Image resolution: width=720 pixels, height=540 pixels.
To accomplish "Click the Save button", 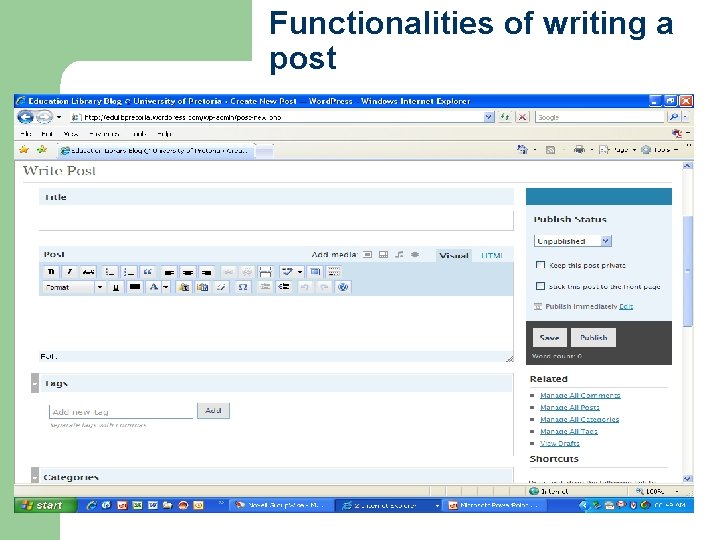I will pos(550,338).
